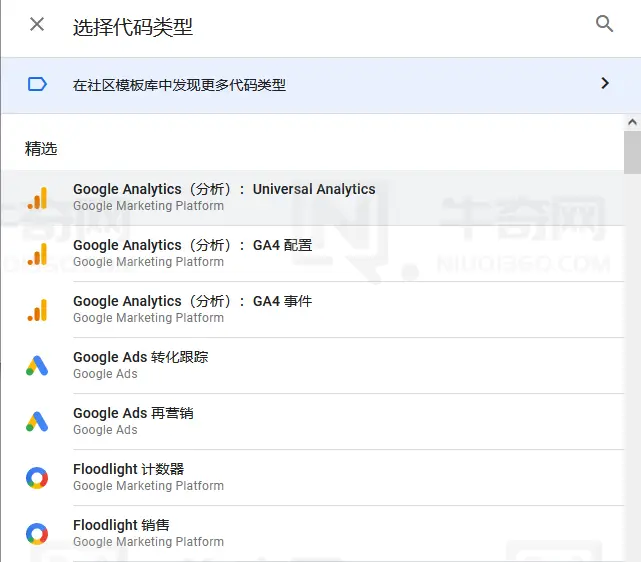Click the vertical scrollbar thumb
The image size is (641, 562).
(632, 152)
